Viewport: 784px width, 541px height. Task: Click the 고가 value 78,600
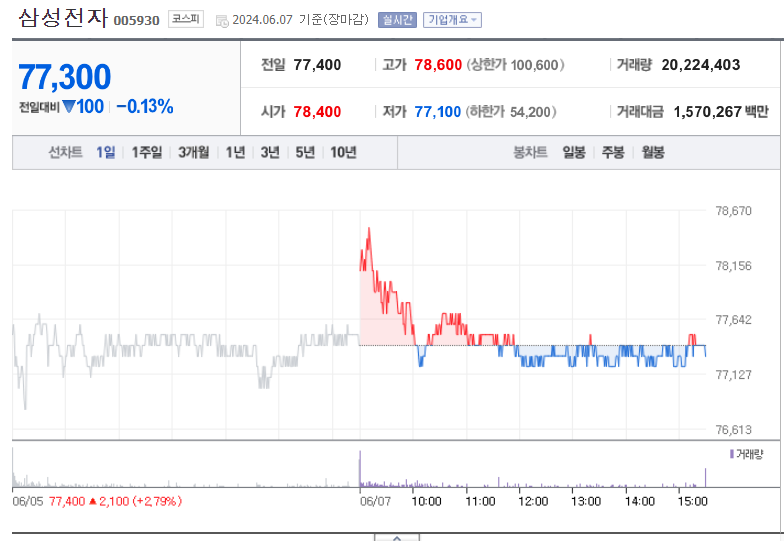(x=438, y=65)
